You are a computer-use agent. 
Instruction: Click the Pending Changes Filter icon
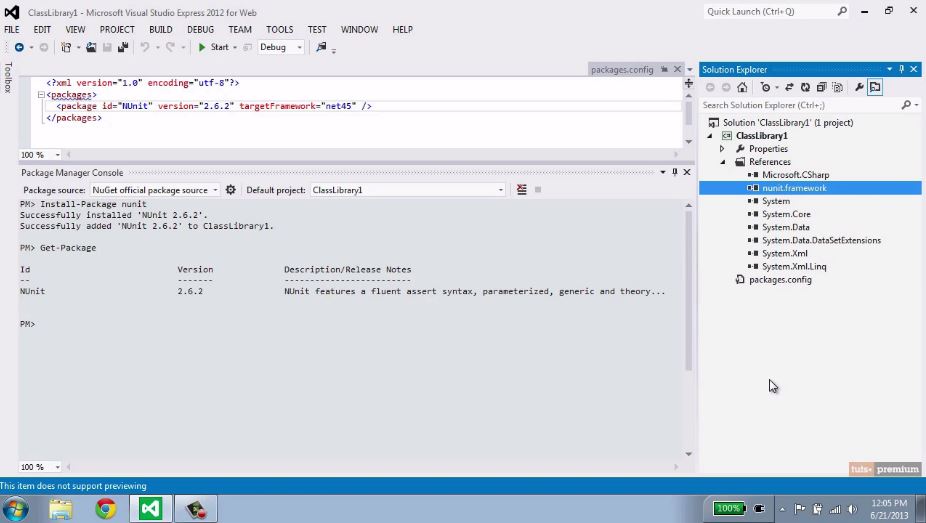[x=765, y=87]
